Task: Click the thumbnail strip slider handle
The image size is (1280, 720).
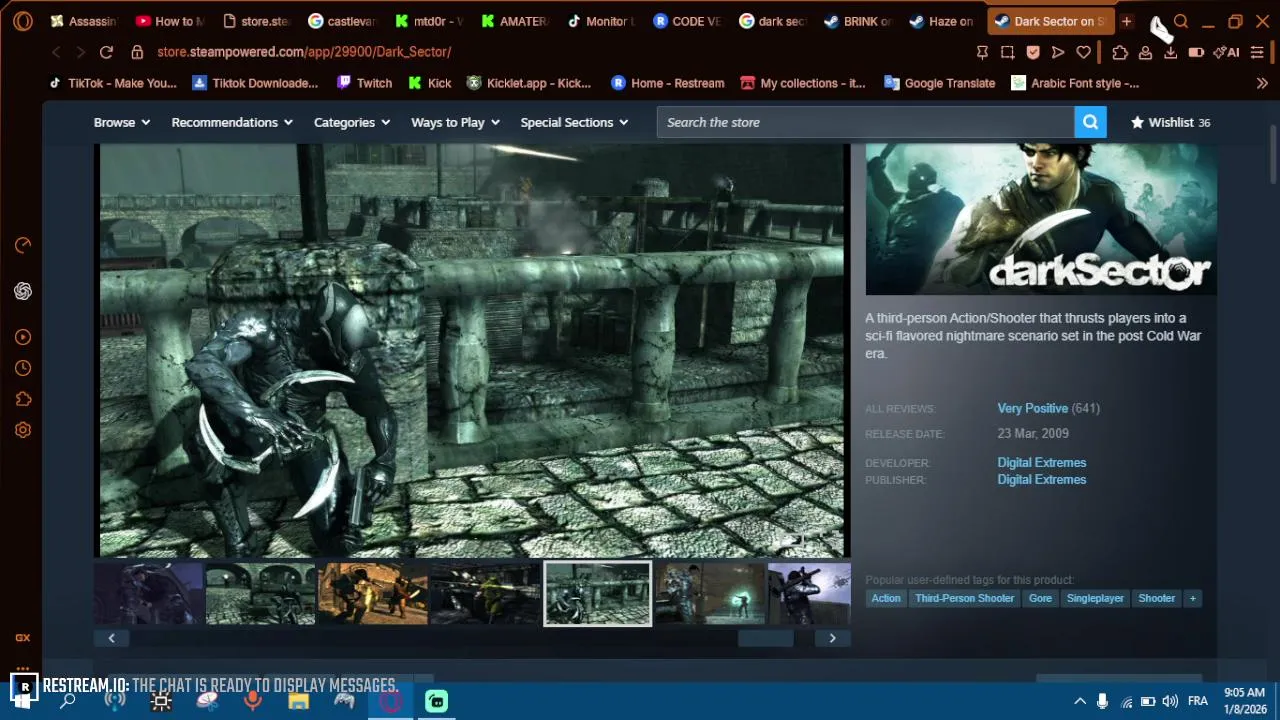Action: point(766,638)
